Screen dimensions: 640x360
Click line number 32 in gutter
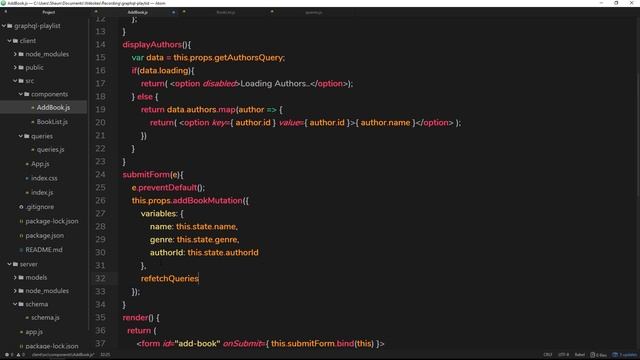pos(100,278)
